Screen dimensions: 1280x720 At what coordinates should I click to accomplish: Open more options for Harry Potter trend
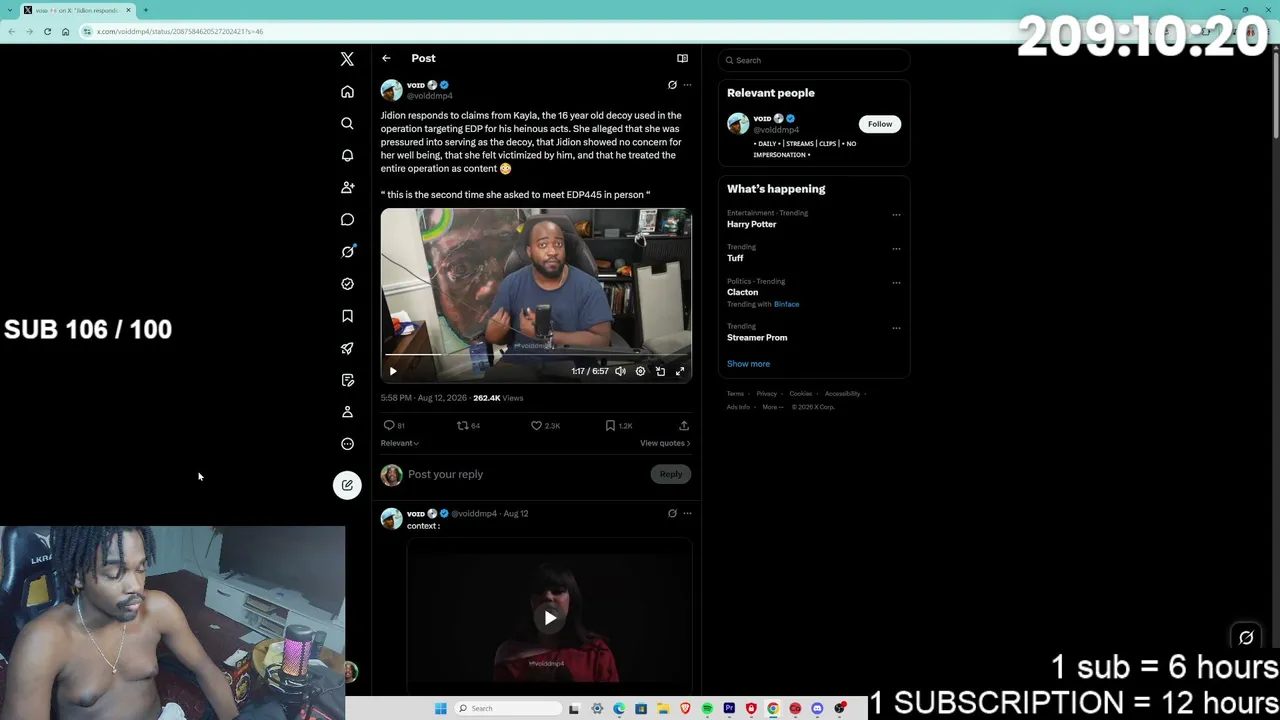[x=896, y=215]
